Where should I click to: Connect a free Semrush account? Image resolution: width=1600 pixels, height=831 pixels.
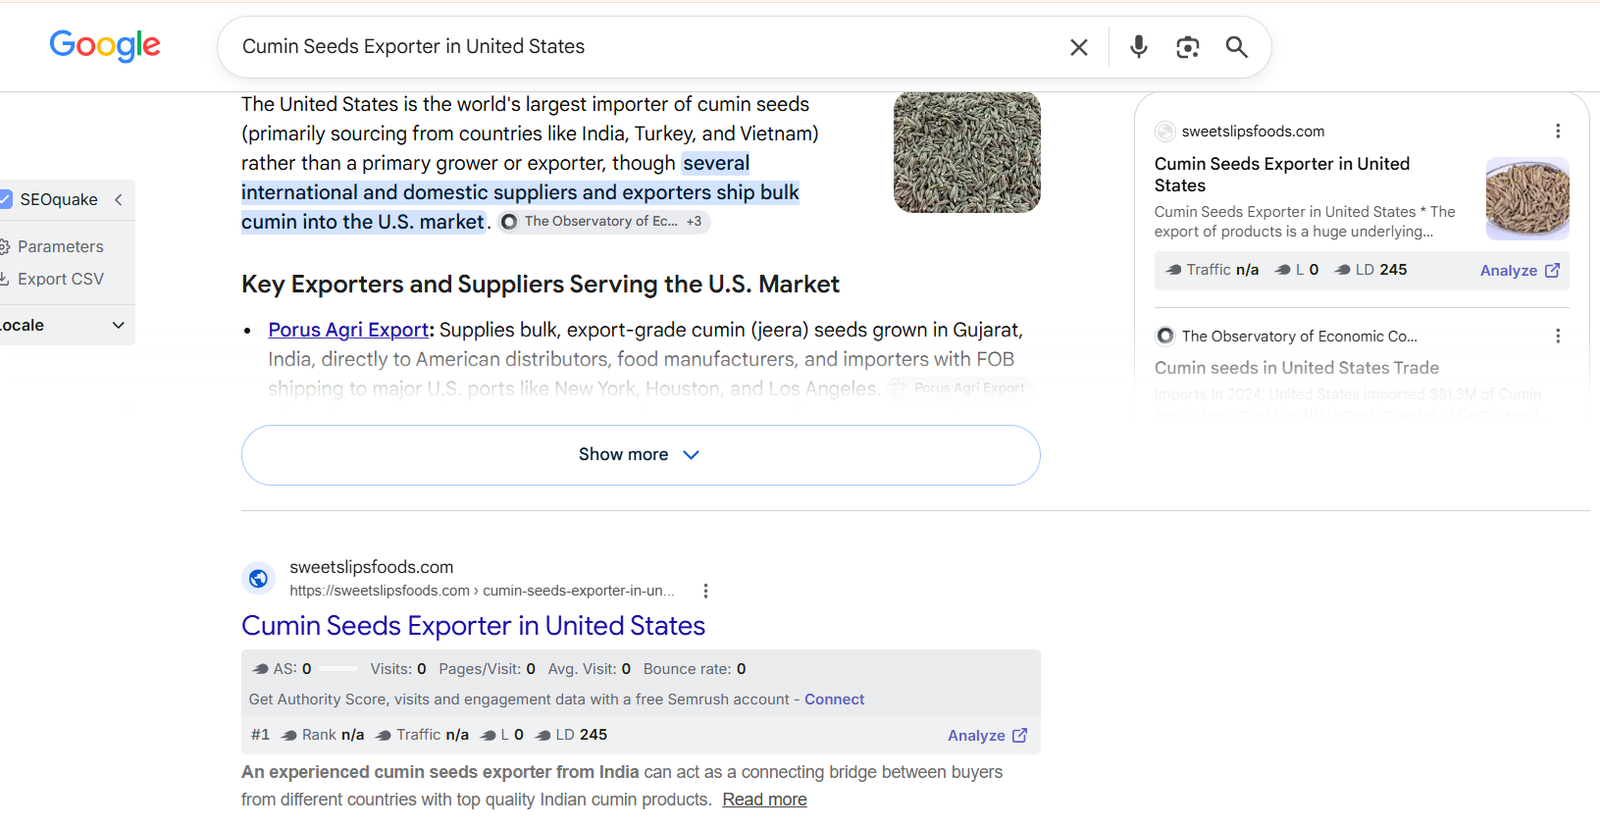pos(834,699)
